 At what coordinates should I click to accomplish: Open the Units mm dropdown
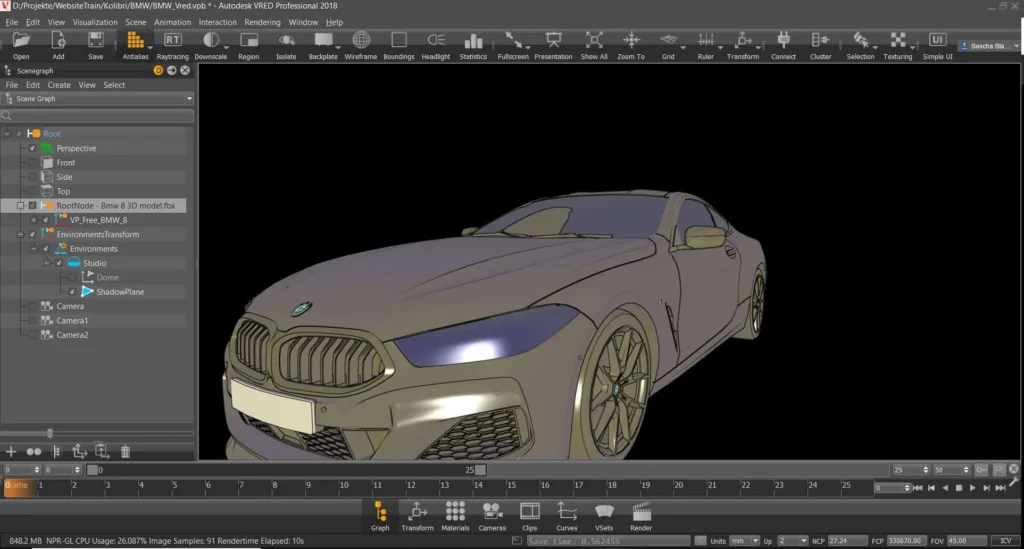744,541
